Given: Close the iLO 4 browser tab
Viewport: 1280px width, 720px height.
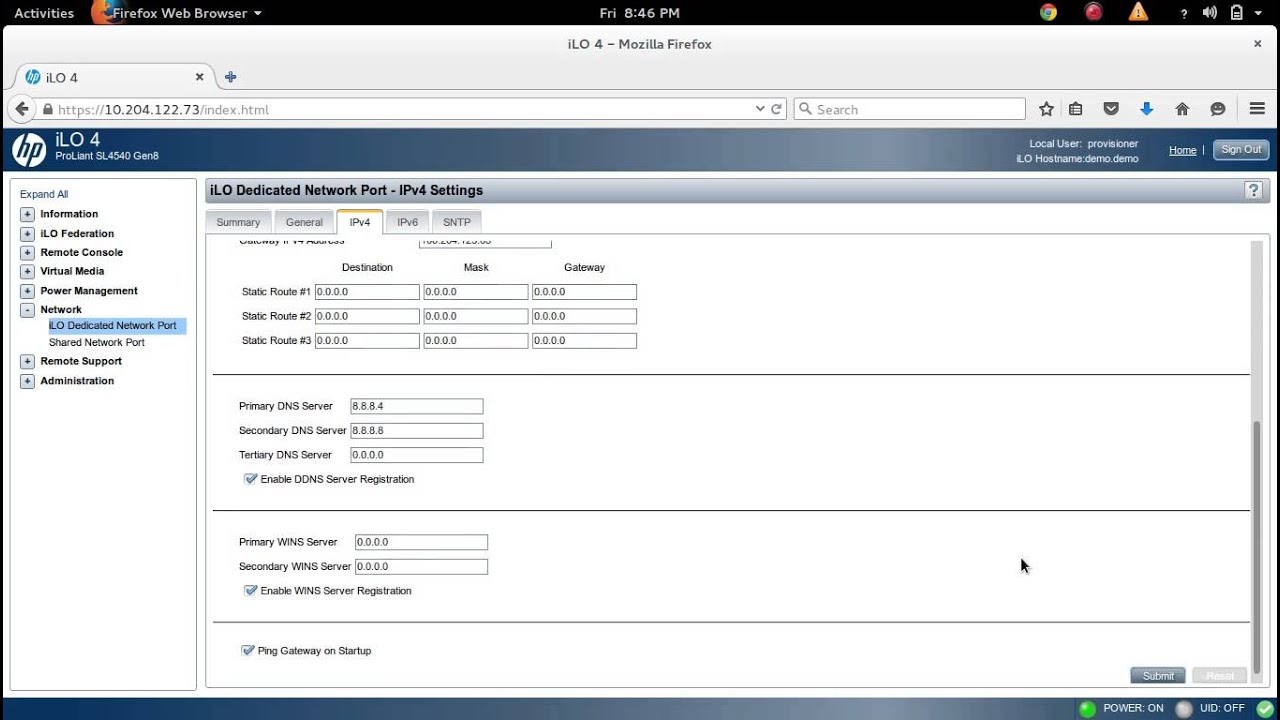Looking at the screenshot, I should [199, 77].
